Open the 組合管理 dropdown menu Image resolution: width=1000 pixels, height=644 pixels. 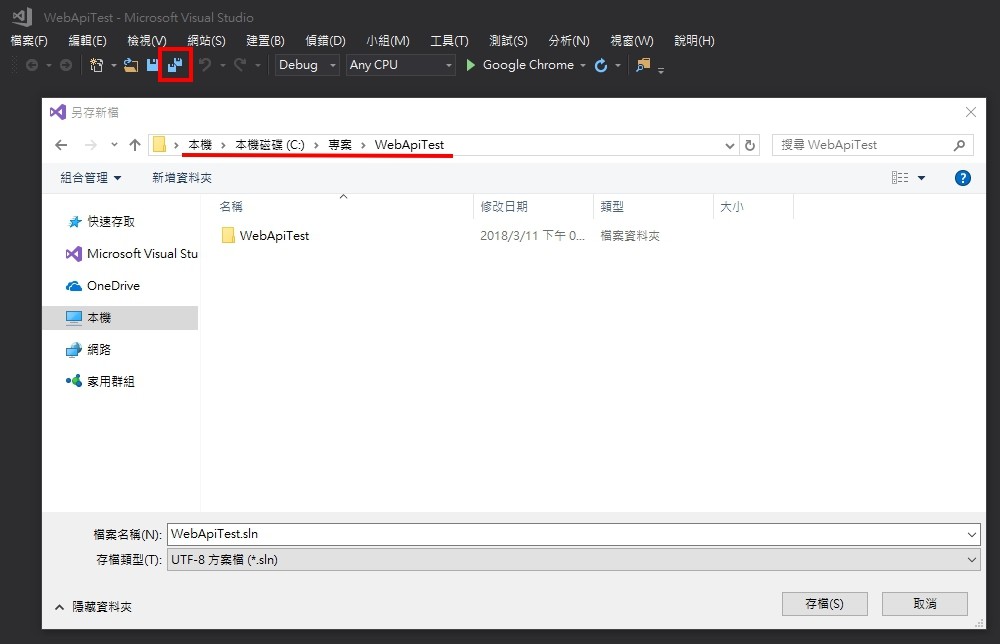click(91, 178)
